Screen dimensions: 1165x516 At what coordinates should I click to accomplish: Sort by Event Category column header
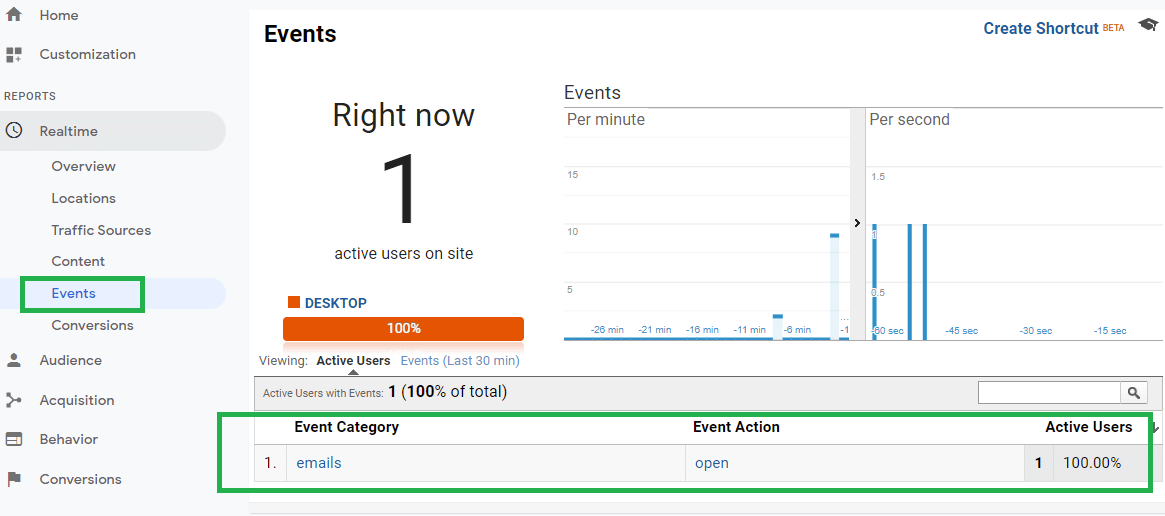coord(346,427)
